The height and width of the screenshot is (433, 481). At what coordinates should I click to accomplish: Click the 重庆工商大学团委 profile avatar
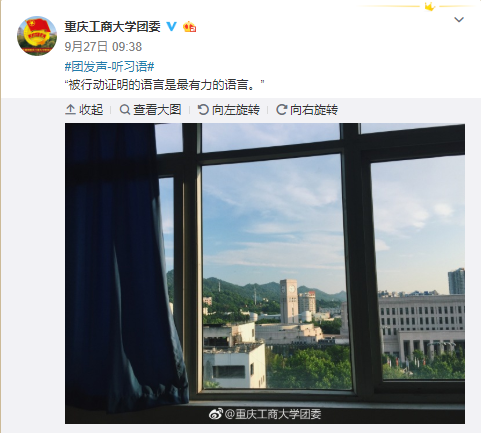coord(37,36)
